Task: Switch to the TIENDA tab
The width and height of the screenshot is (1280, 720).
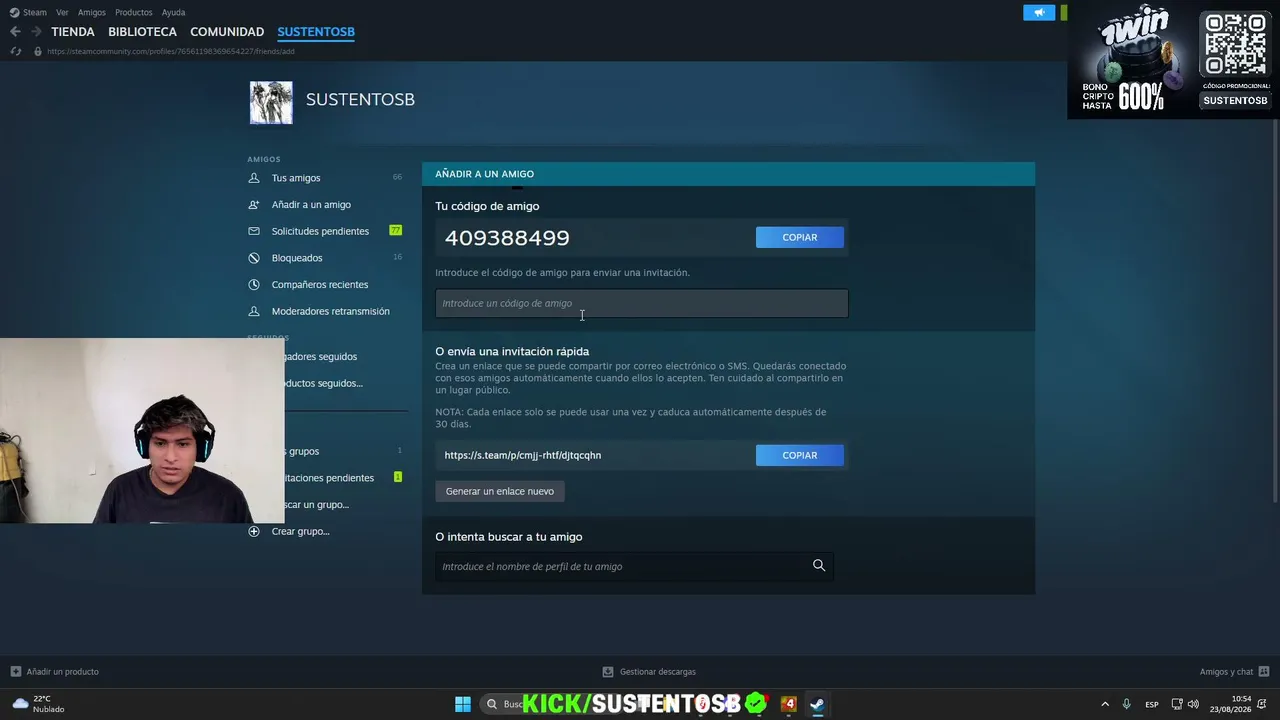Action: point(73,32)
